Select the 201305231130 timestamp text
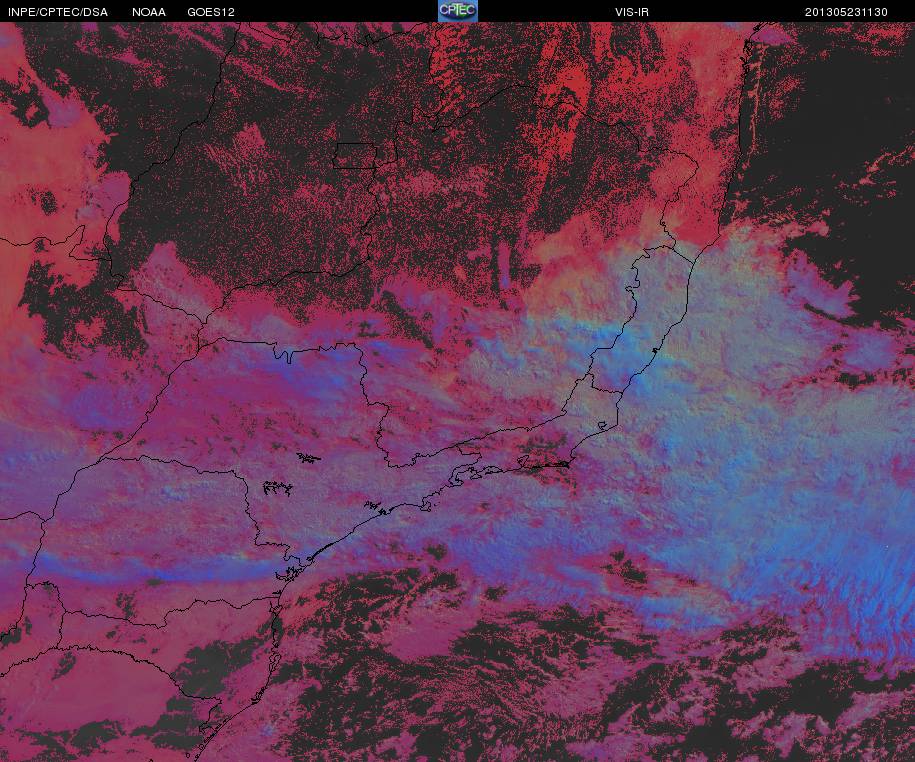The image size is (915, 762). (x=846, y=12)
